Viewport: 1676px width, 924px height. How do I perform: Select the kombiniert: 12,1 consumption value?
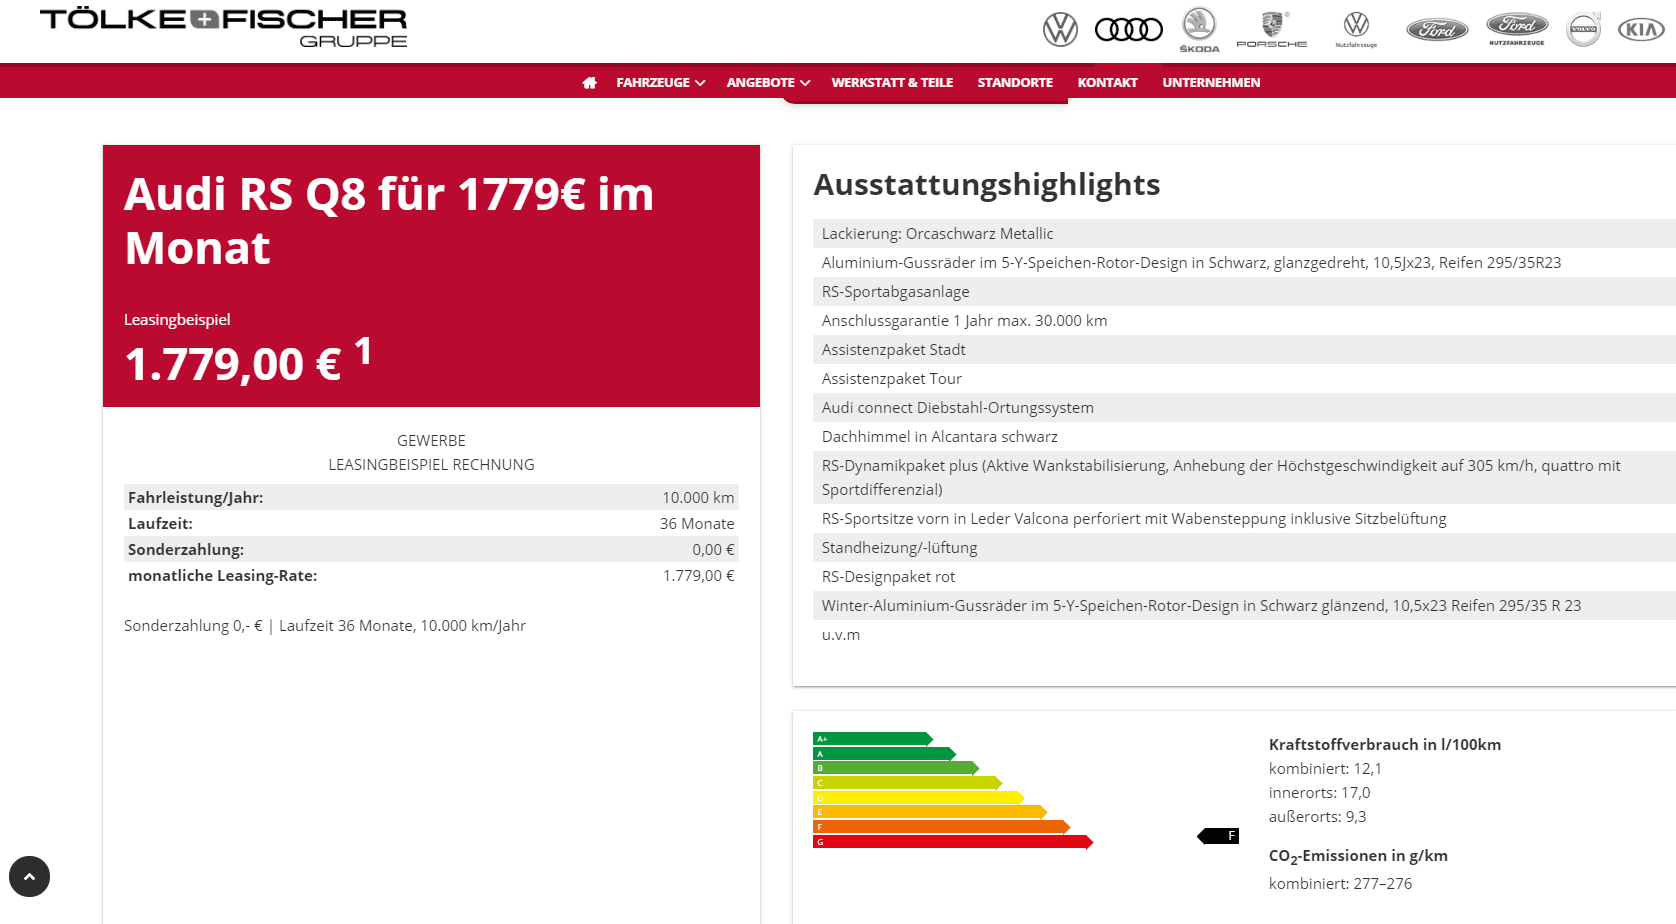[1325, 768]
